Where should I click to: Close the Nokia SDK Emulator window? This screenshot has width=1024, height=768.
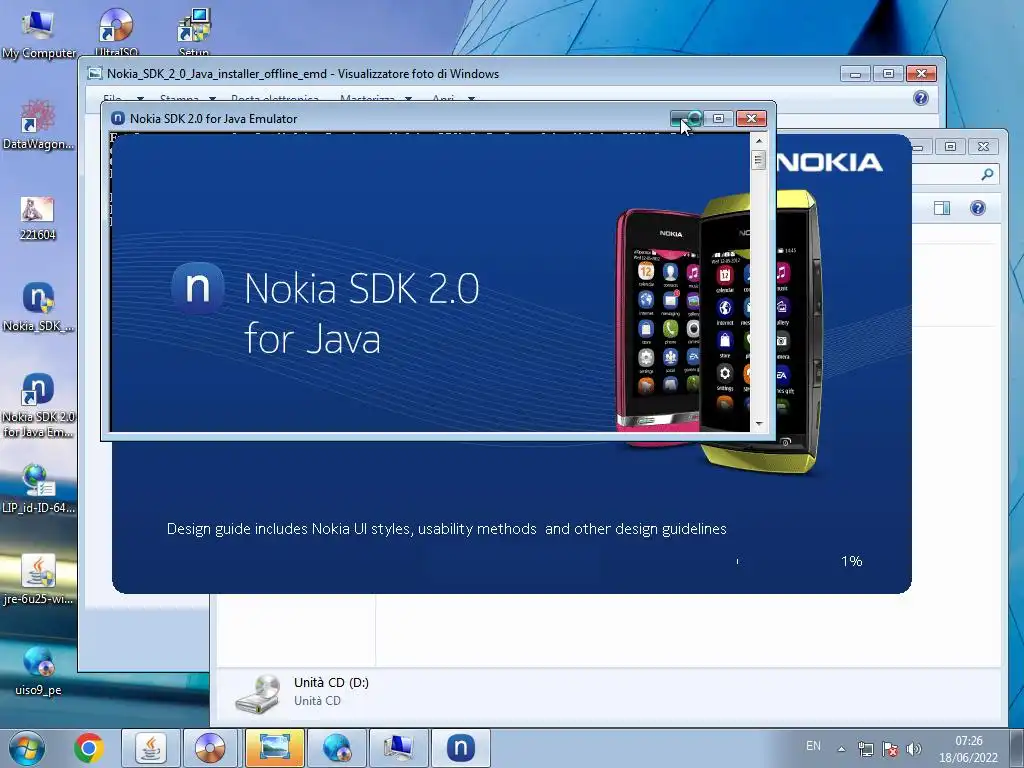click(x=751, y=118)
